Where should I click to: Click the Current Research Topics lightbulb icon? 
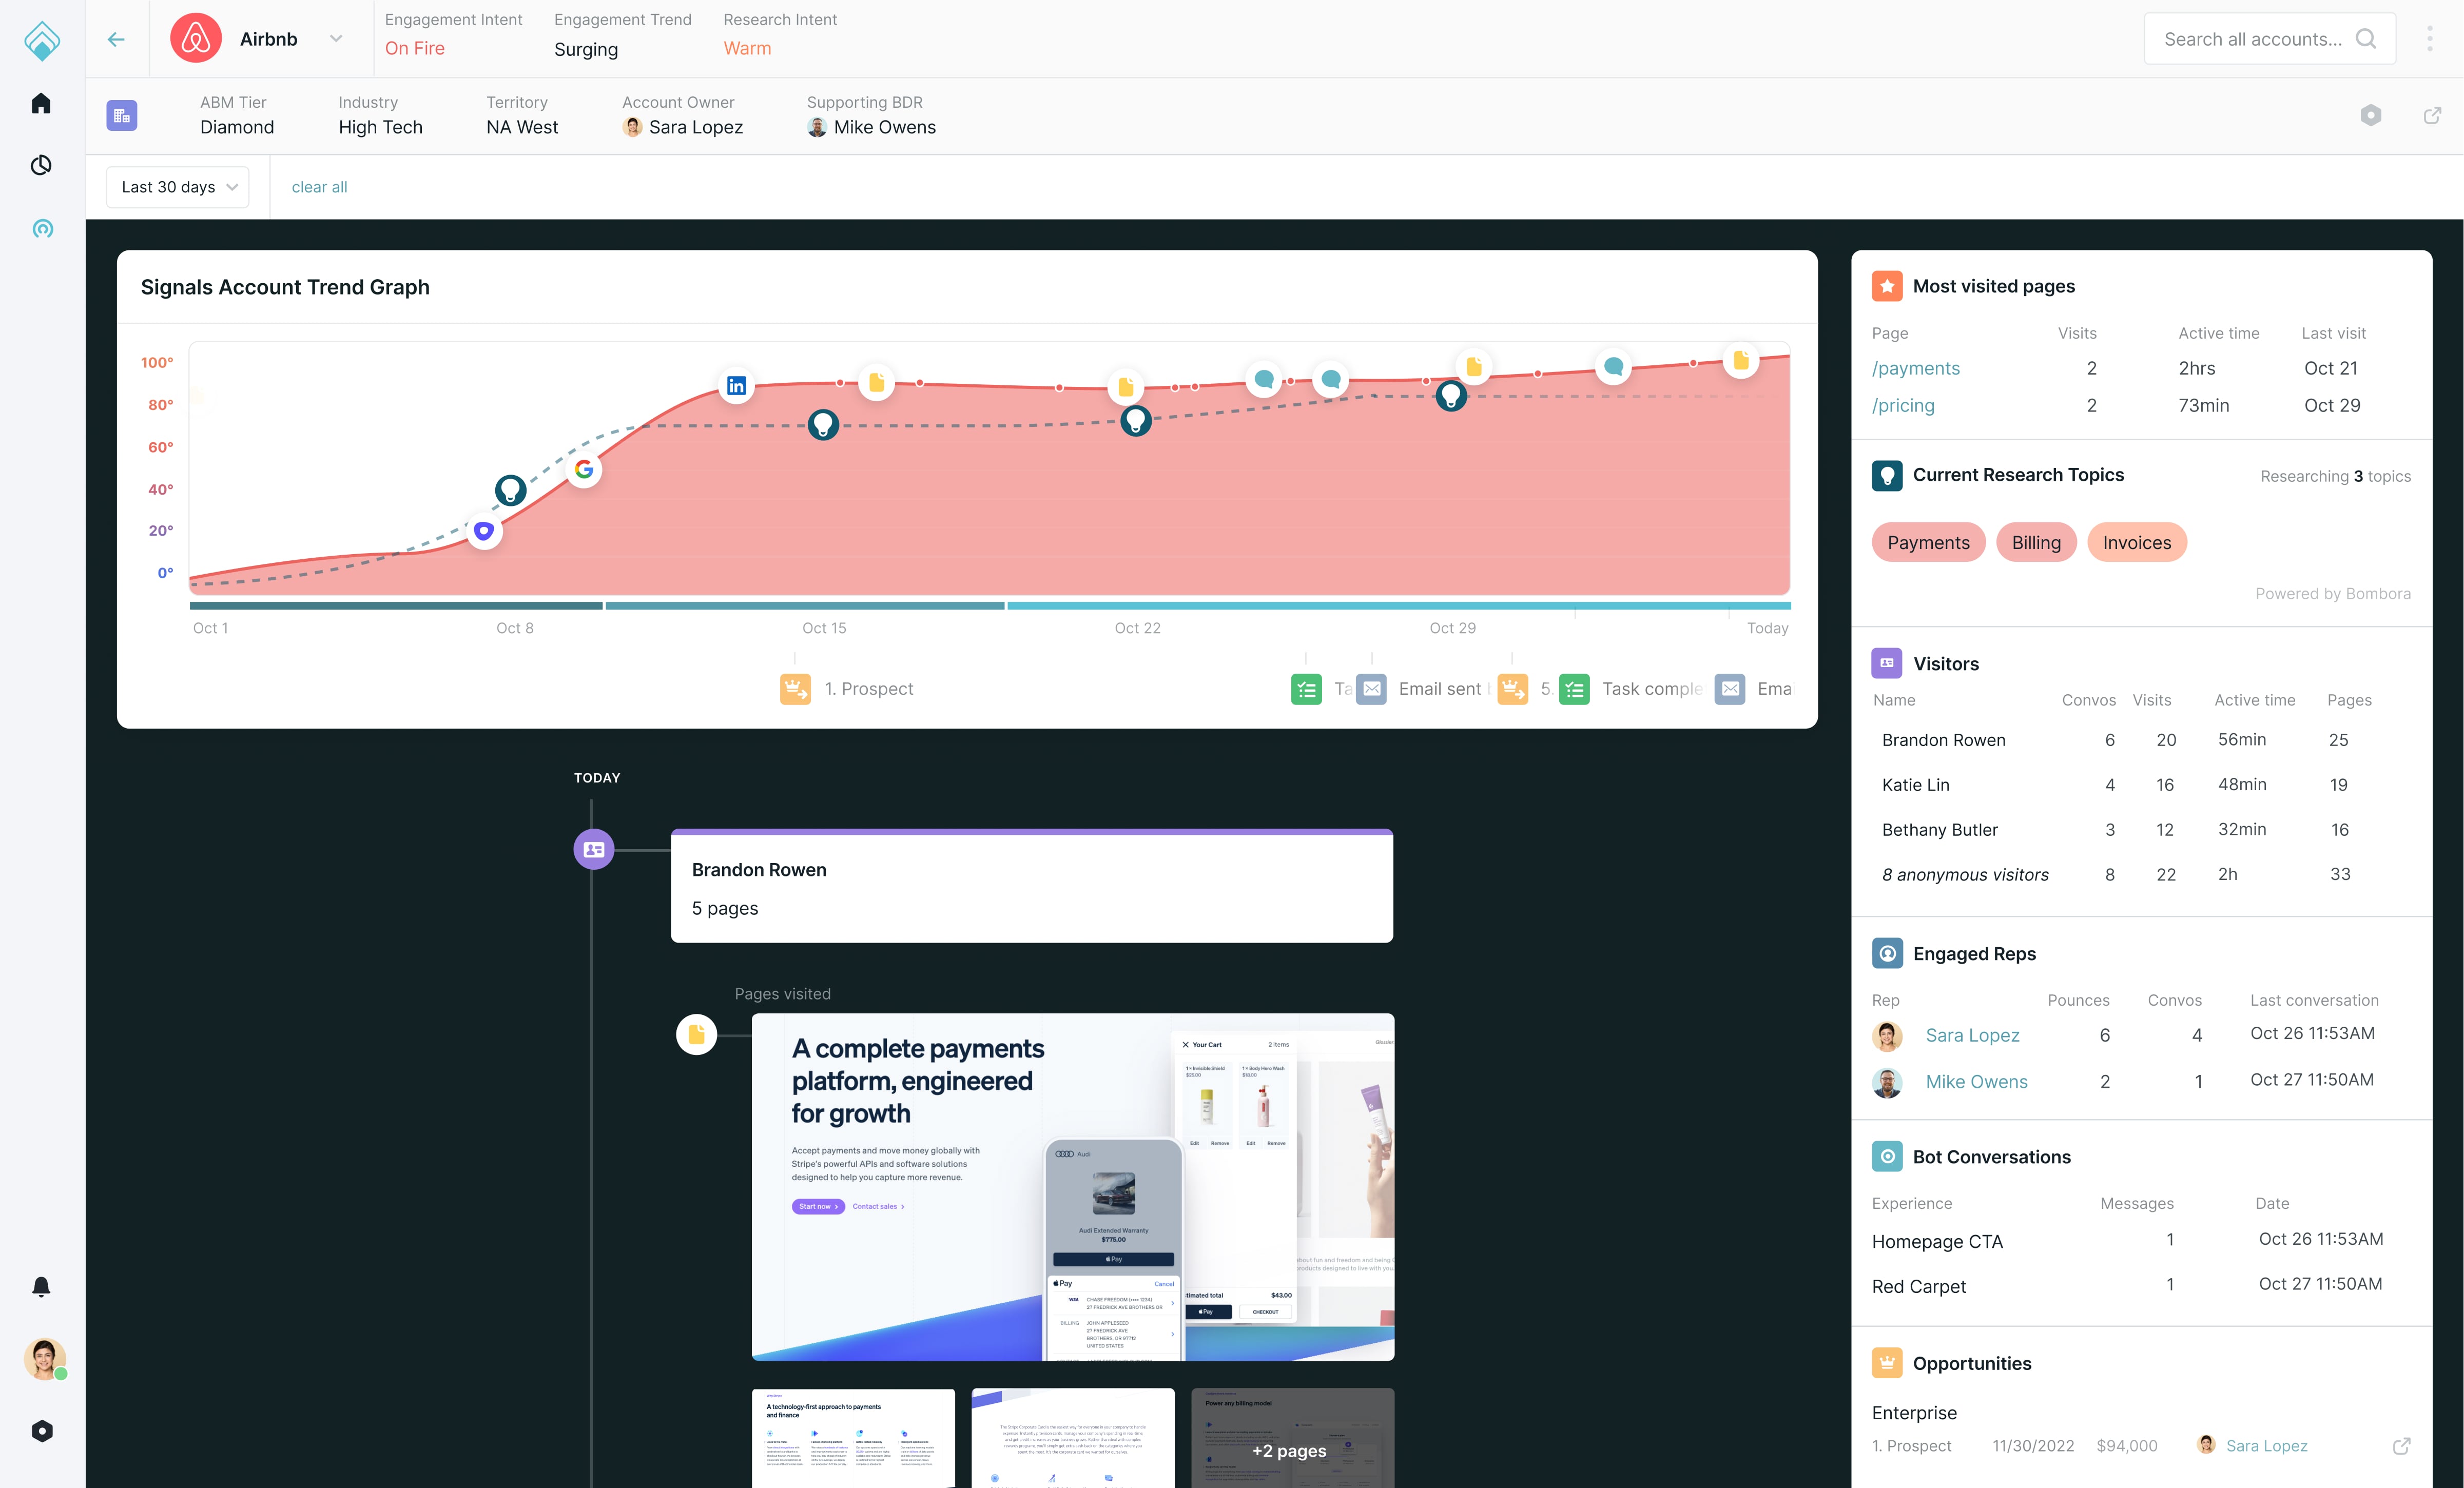(1887, 475)
